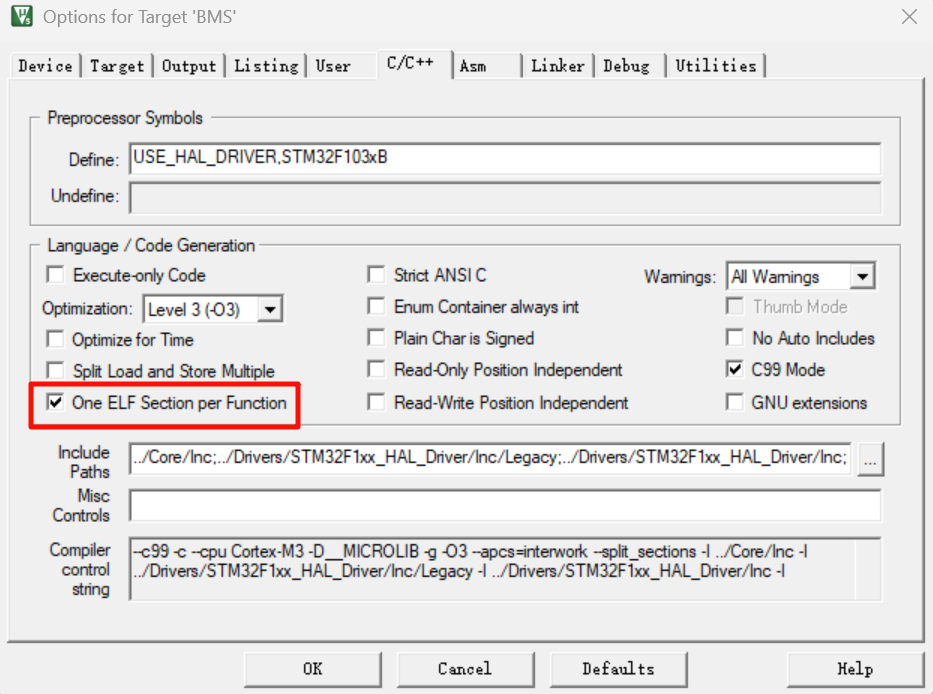Click the Cancel button
This screenshot has height=694, width=933.
click(465, 669)
